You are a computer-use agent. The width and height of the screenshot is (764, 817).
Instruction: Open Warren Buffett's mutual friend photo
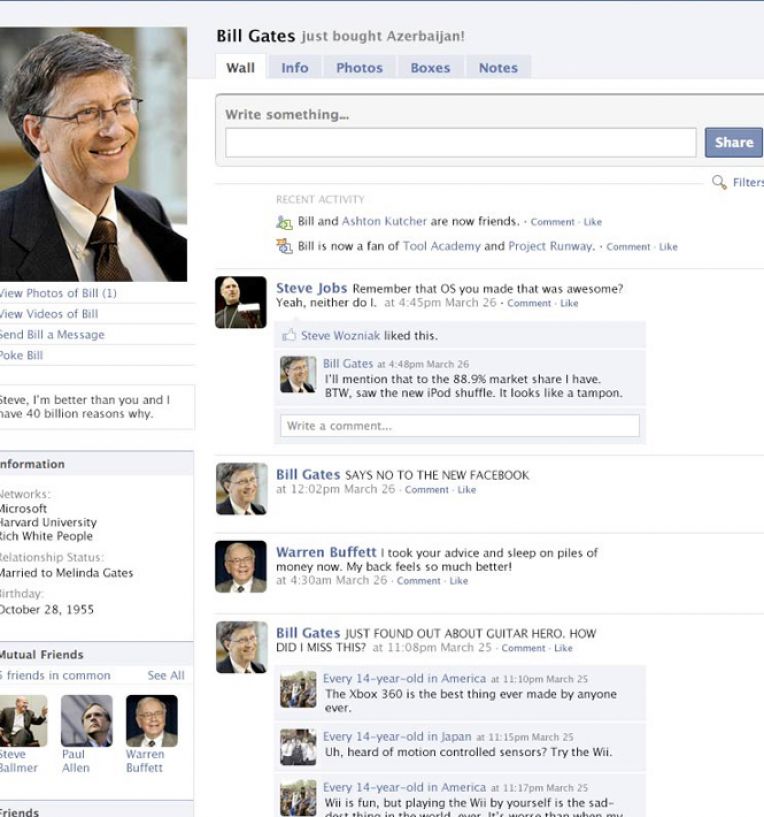tap(152, 721)
